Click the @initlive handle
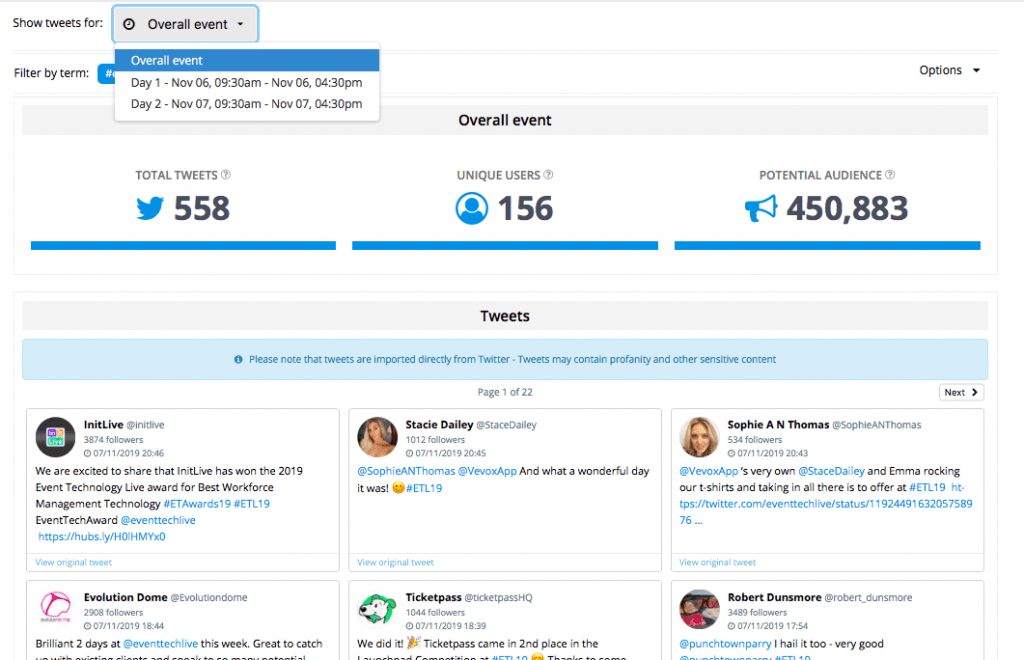Viewport: 1024px width, 660px height. tap(145, 425)
